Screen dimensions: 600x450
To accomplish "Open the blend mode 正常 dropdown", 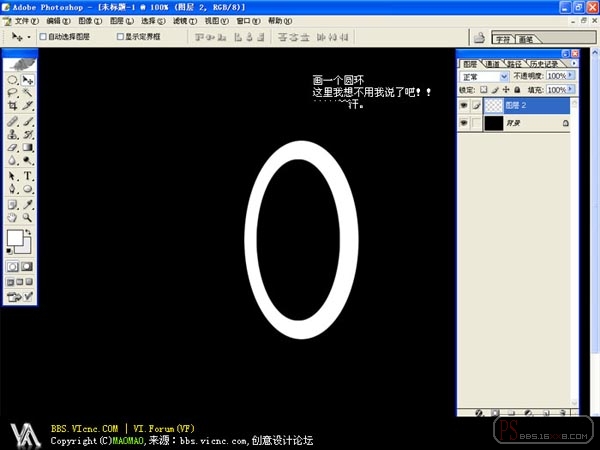I will [x=484, y=77].
